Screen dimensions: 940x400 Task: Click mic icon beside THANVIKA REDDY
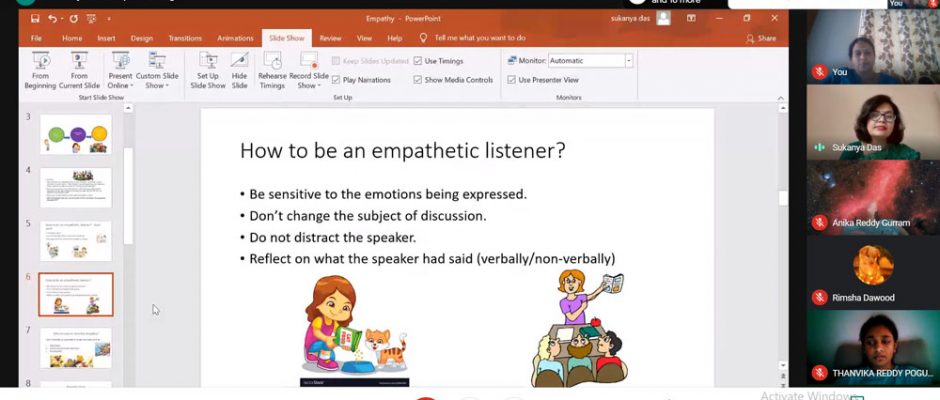point(819,373)
